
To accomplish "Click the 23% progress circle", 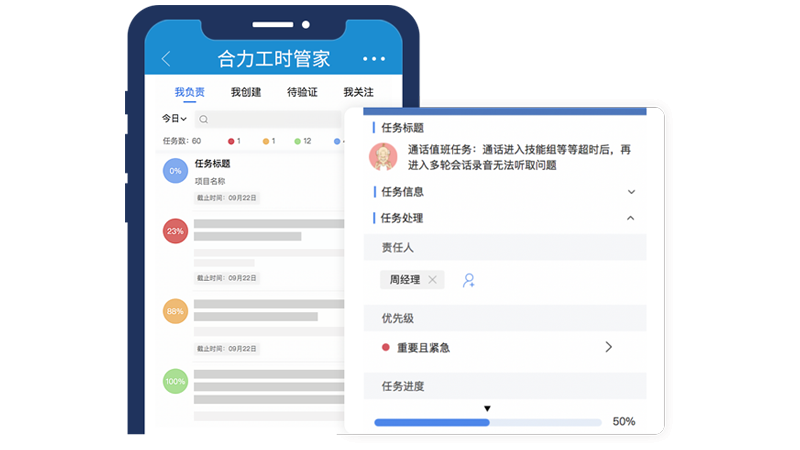I will [x=175, y=231].
